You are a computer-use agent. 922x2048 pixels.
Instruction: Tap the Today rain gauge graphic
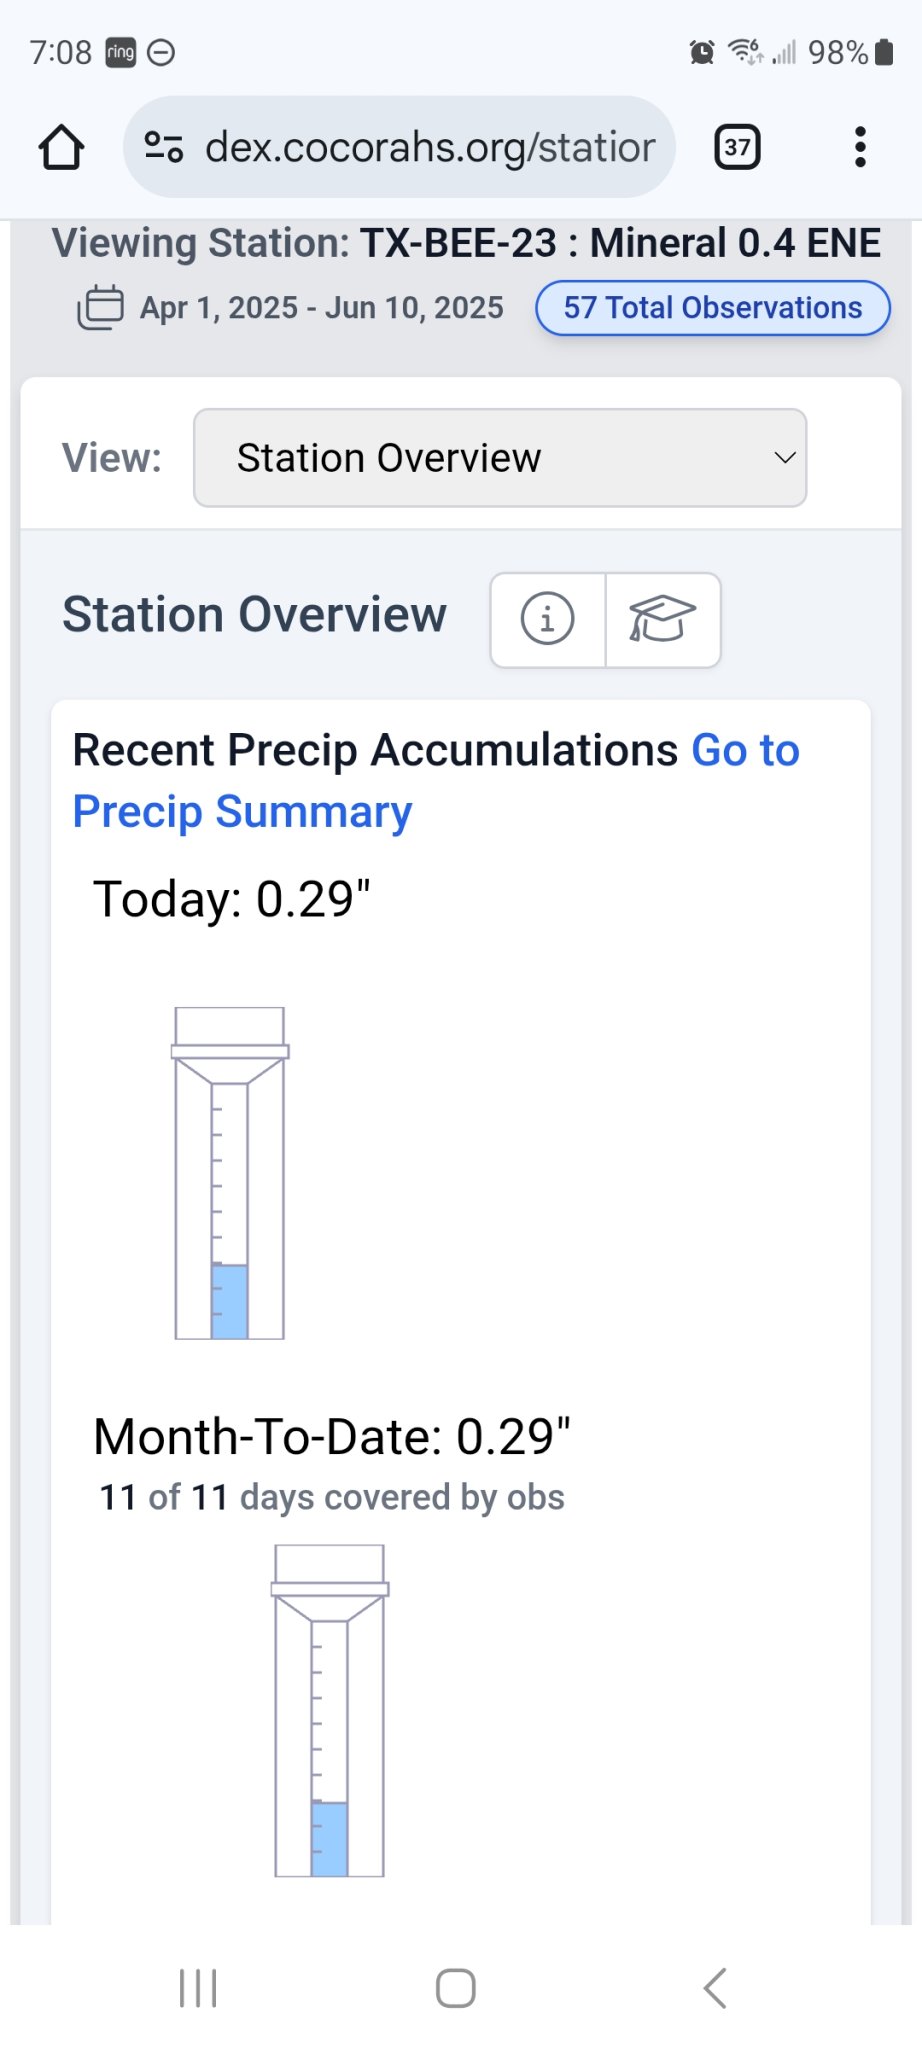point(230,1173)
